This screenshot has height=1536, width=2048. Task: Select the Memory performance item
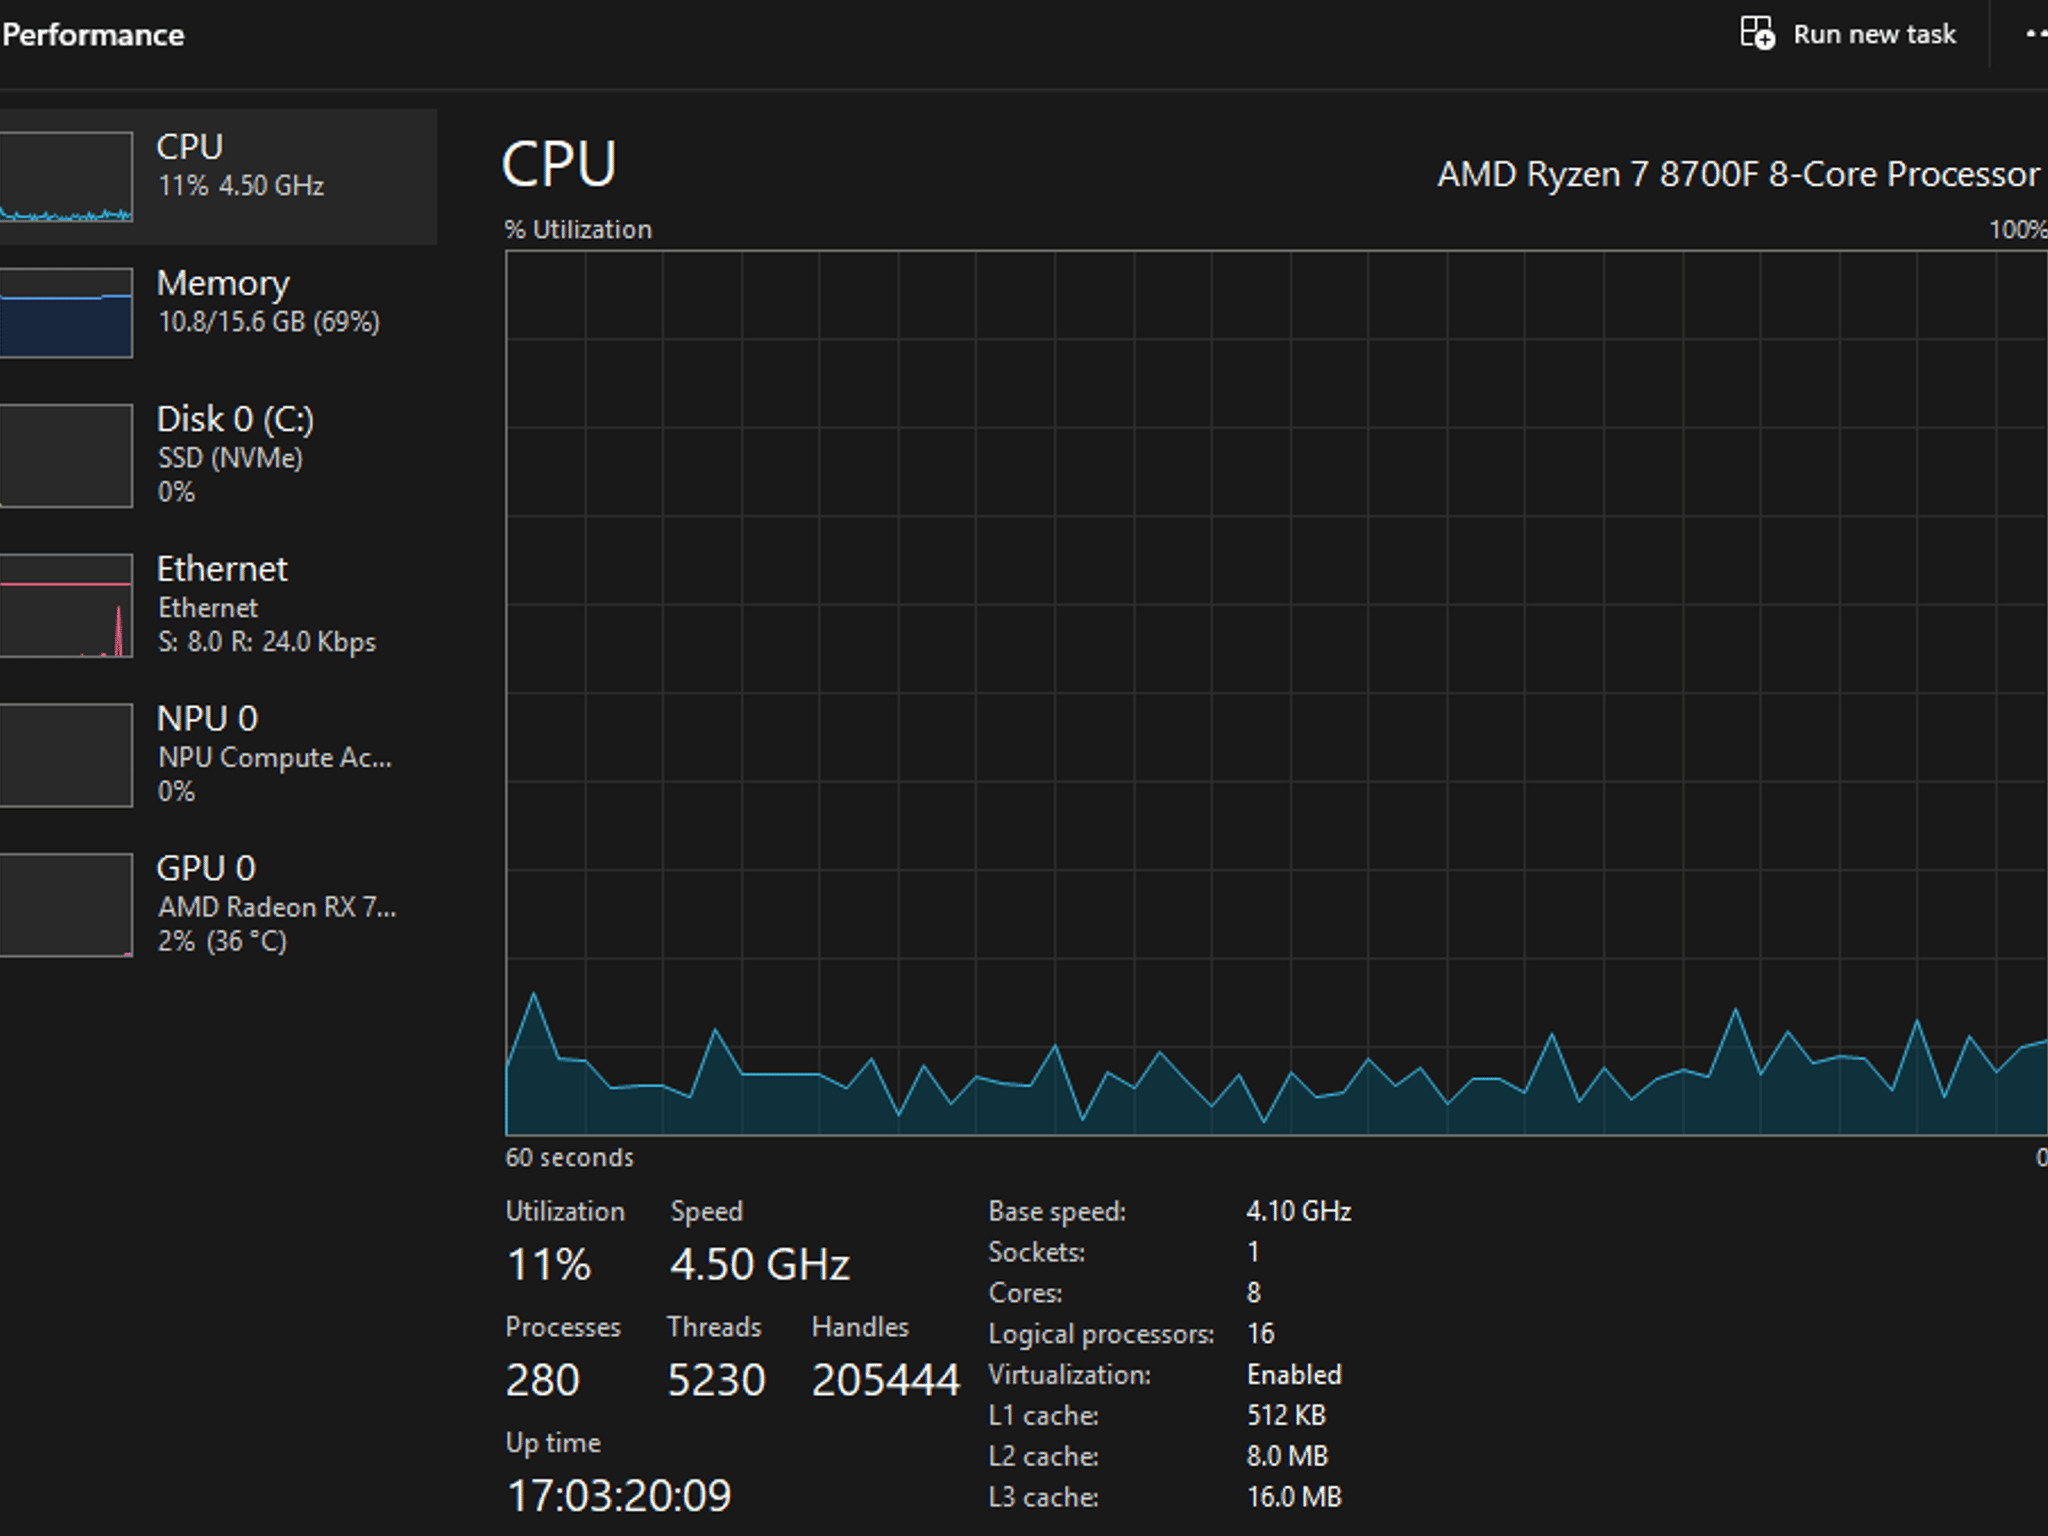coord(218,312)
